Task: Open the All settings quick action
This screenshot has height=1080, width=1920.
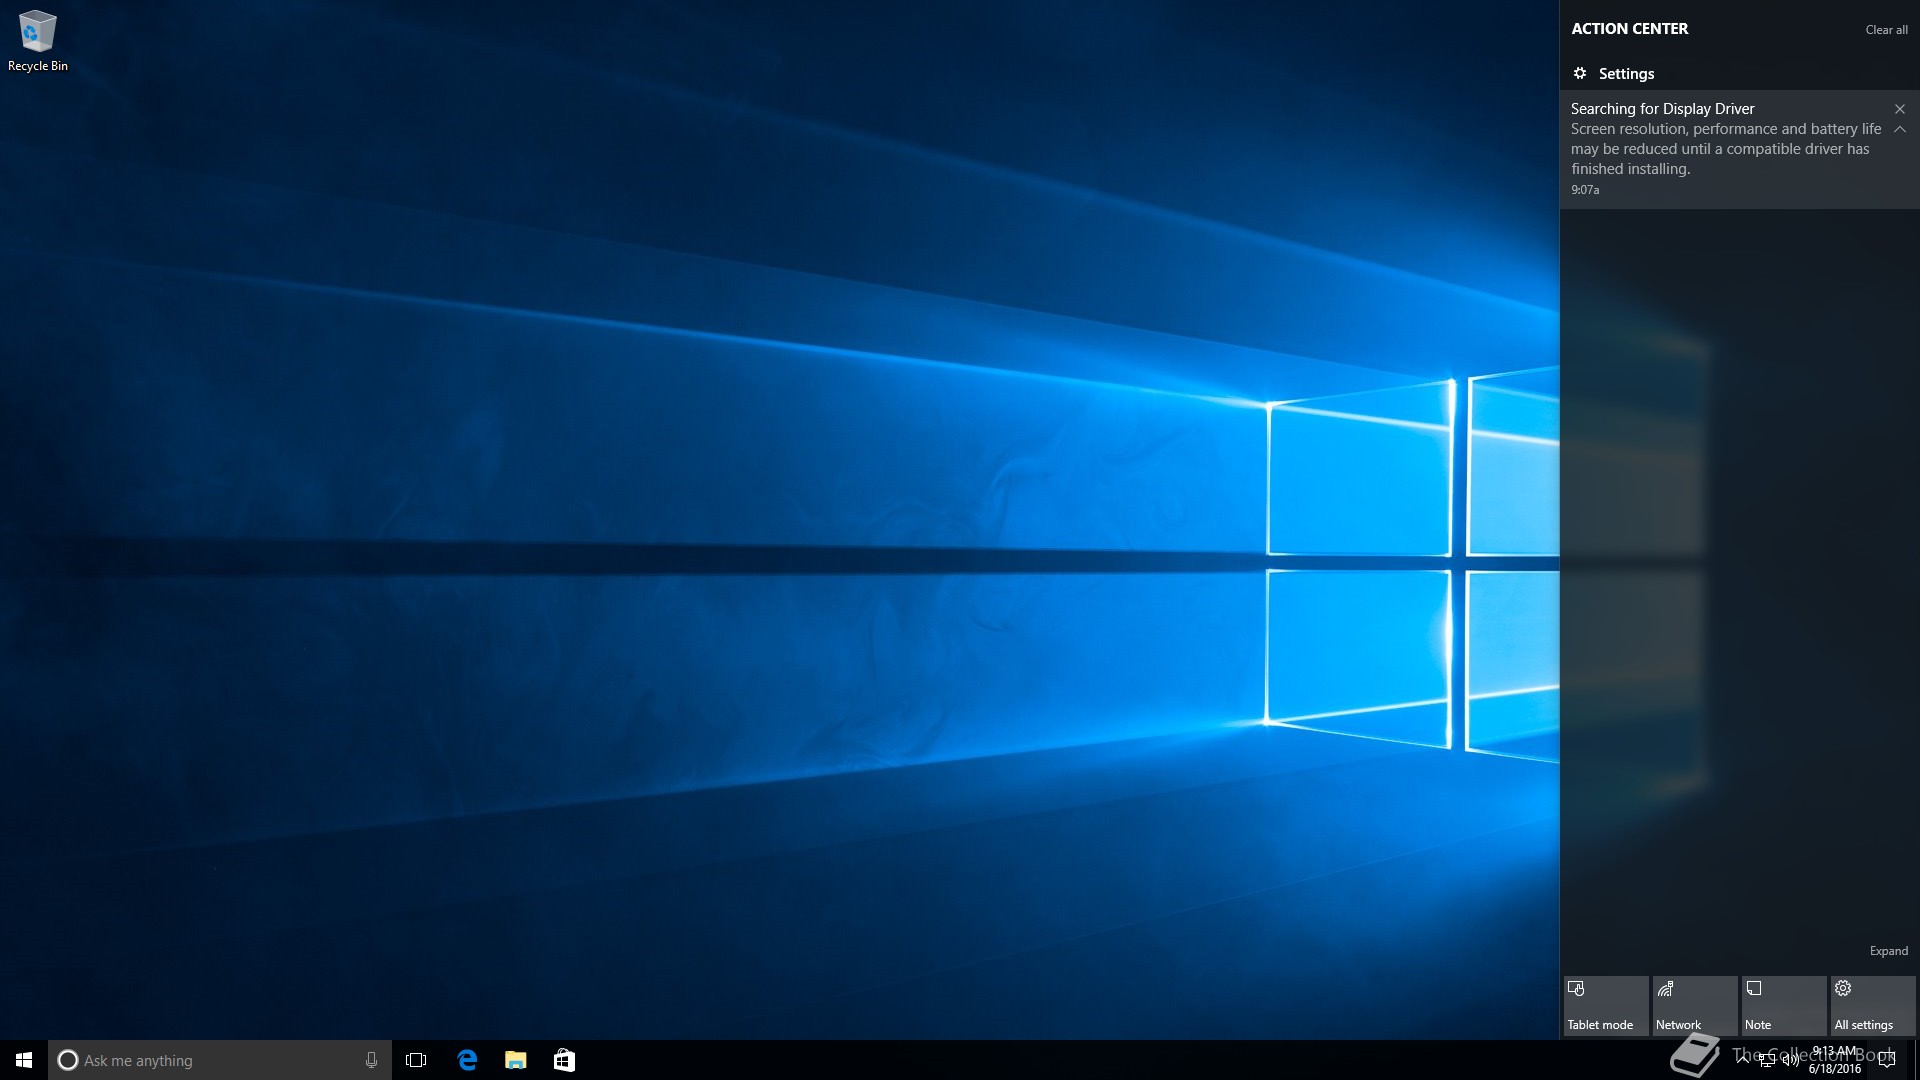Action: coord(1872,1006)
